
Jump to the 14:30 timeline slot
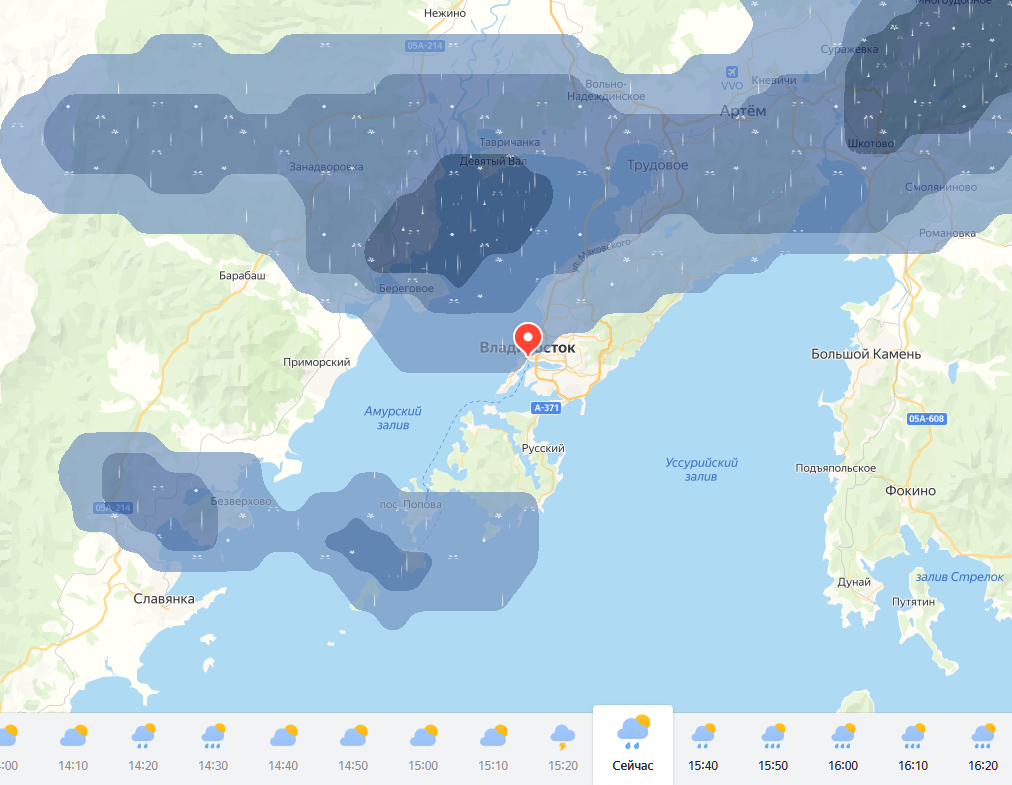coord(213,765)
